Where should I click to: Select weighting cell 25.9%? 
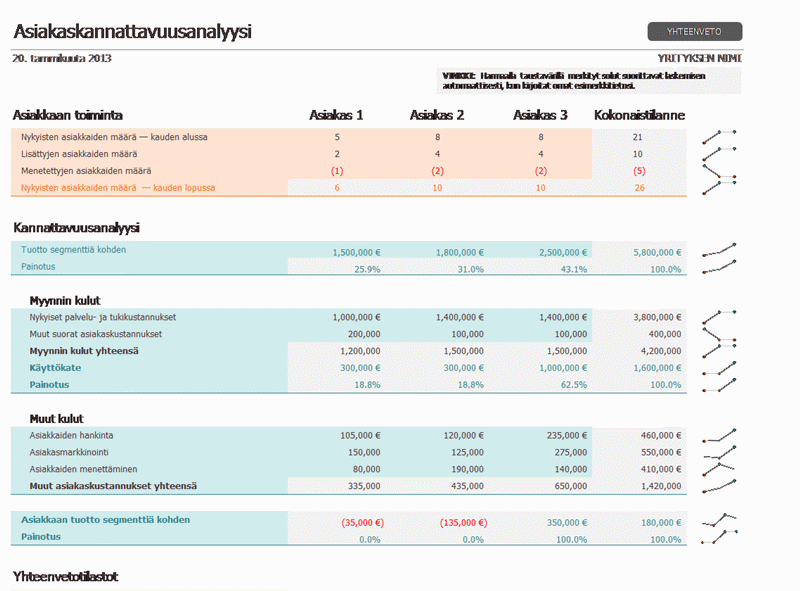(367, 269)
